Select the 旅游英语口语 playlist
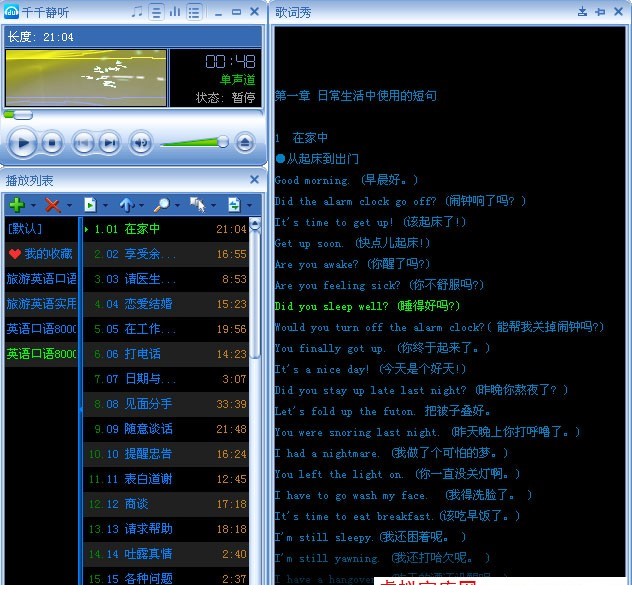 tap(42, 279)
